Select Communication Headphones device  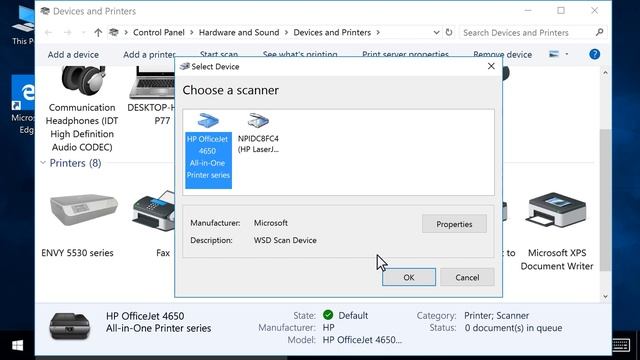tap(82, 110)
